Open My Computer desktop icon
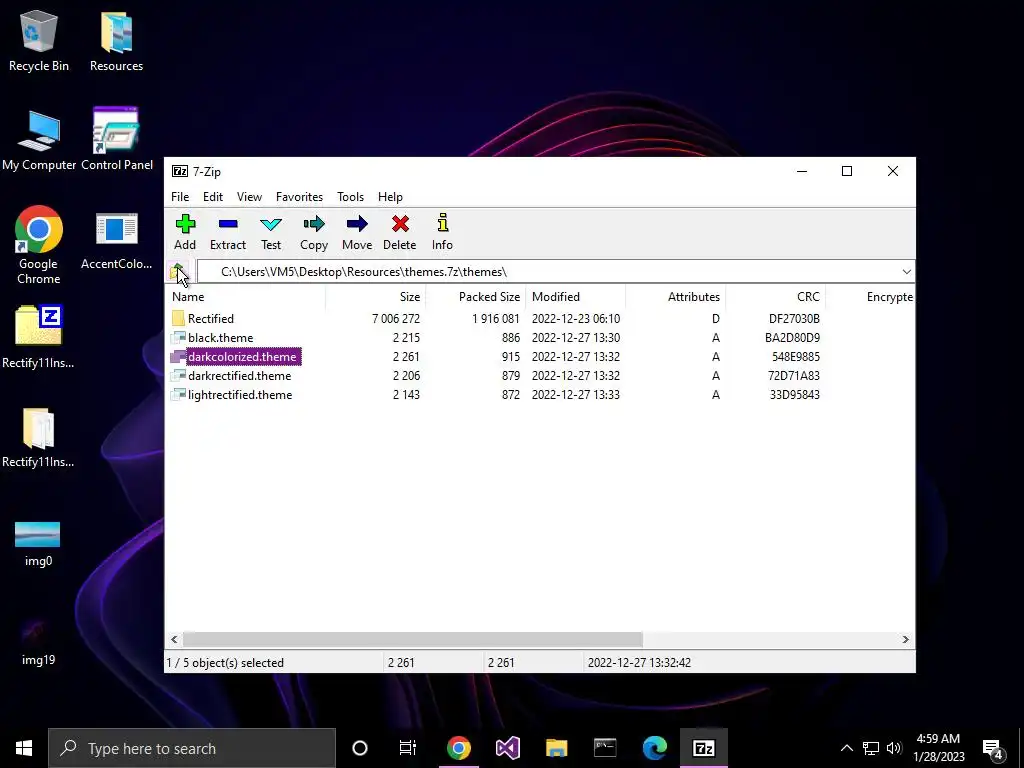 [39, 140]
